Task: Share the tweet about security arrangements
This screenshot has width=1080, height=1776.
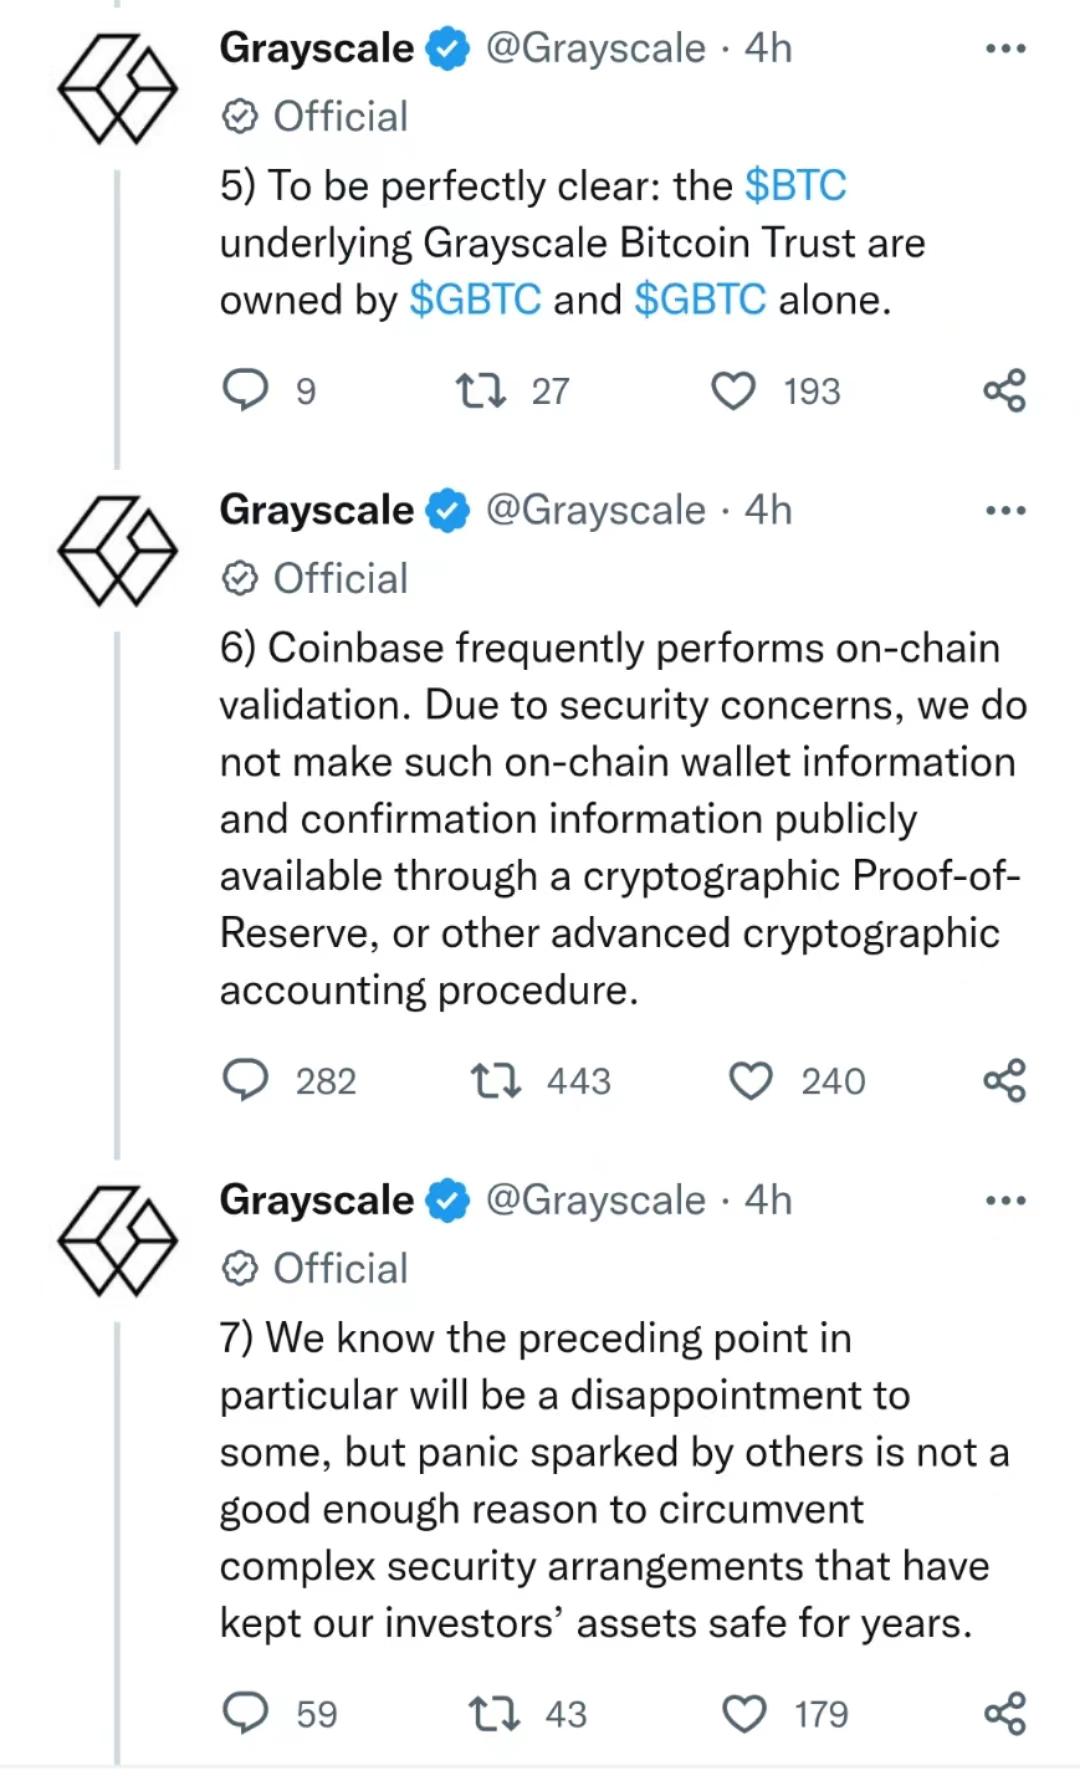Action: (1004, 1714)
